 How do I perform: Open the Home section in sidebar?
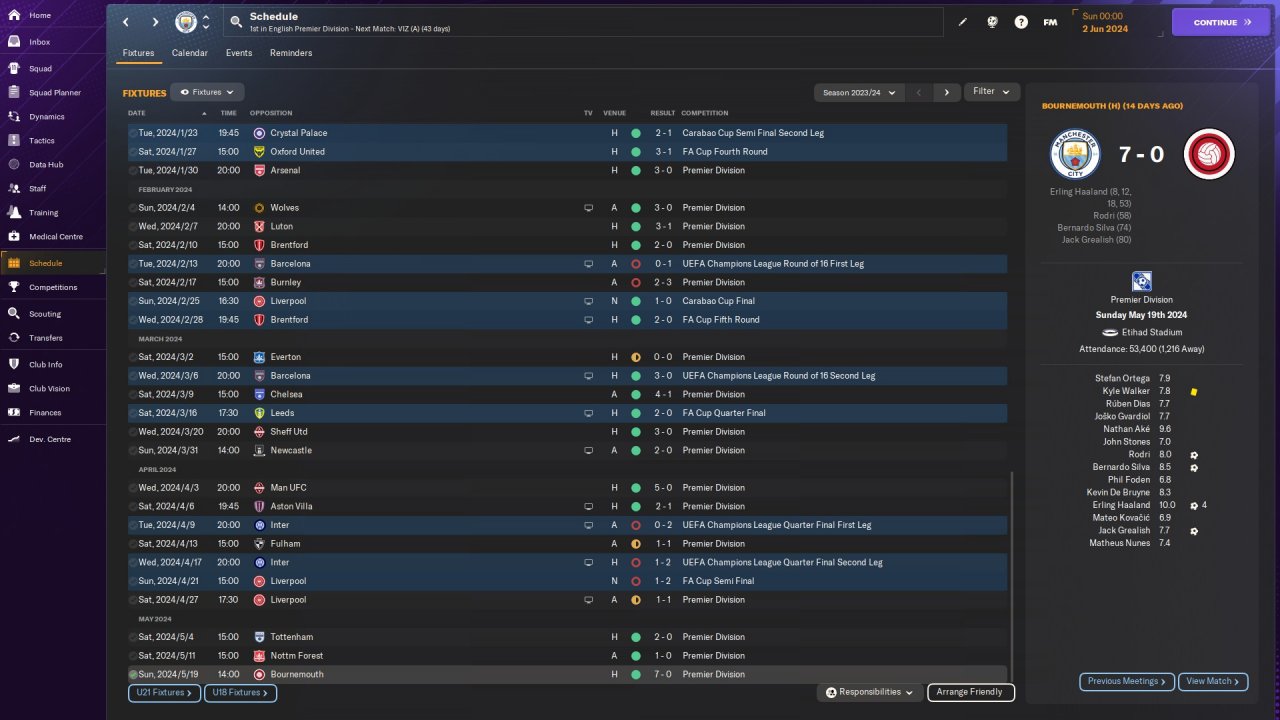coord(53,15)
